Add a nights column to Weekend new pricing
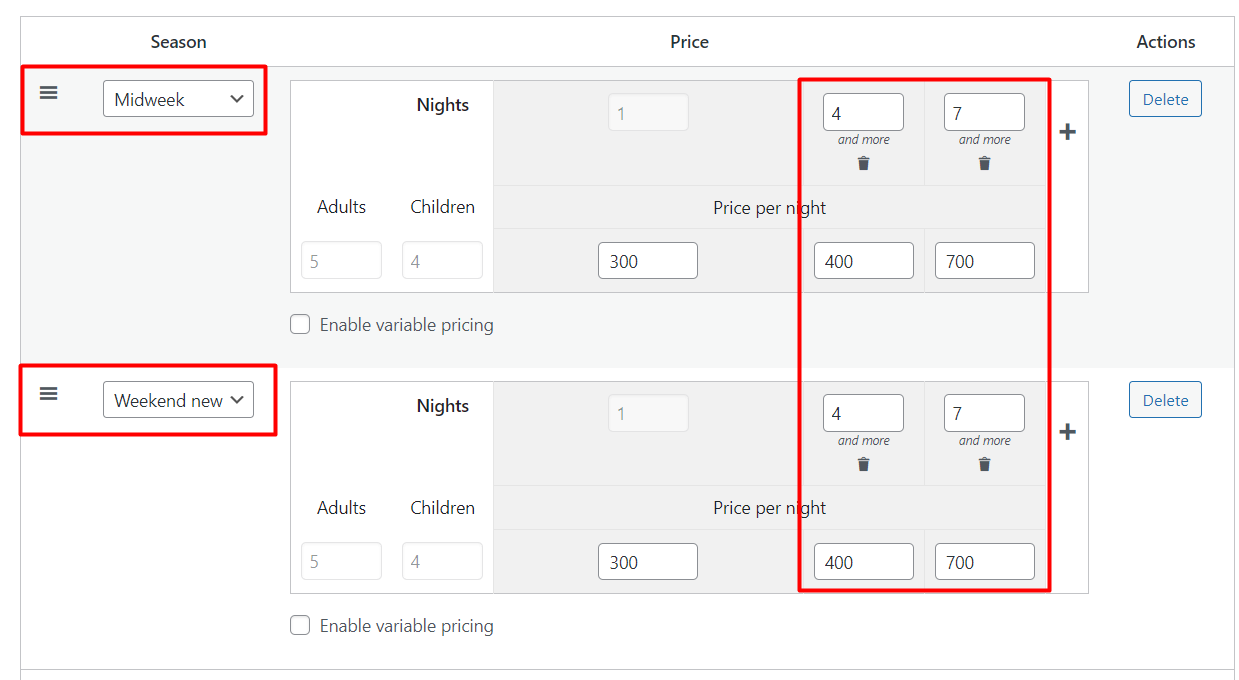 coord(1067,432)
